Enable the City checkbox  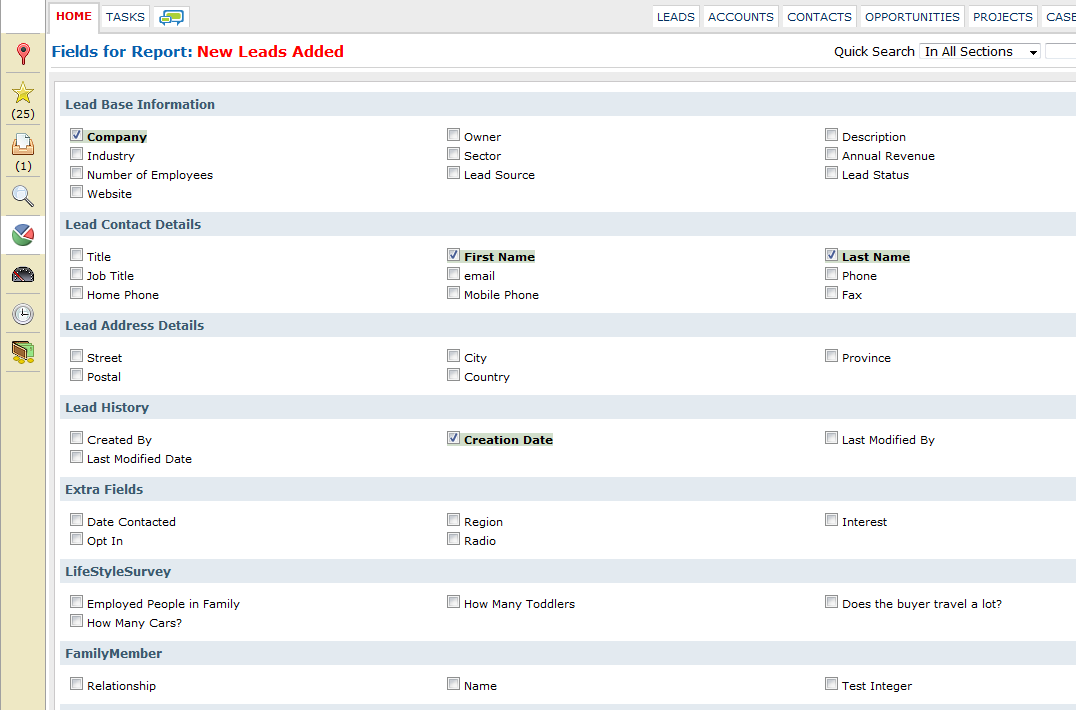pos(453,356)
